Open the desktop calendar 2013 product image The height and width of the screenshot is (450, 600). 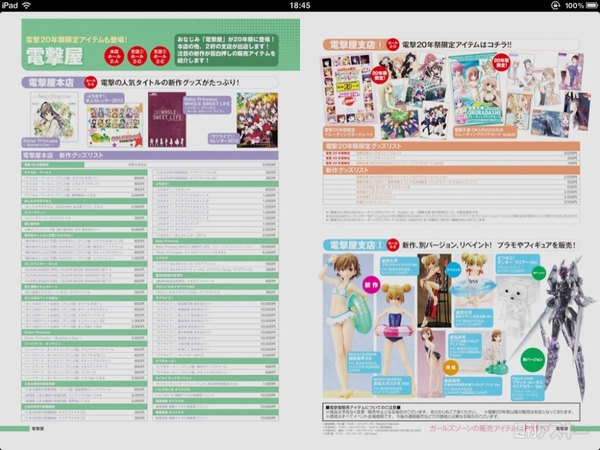(114, 127)
